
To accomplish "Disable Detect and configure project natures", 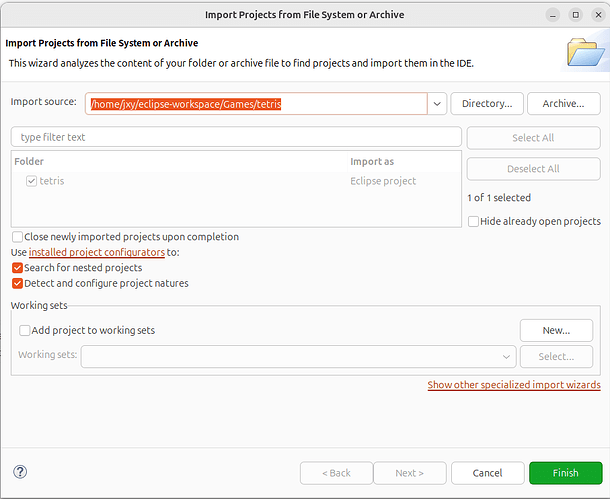I will point(18,283).
